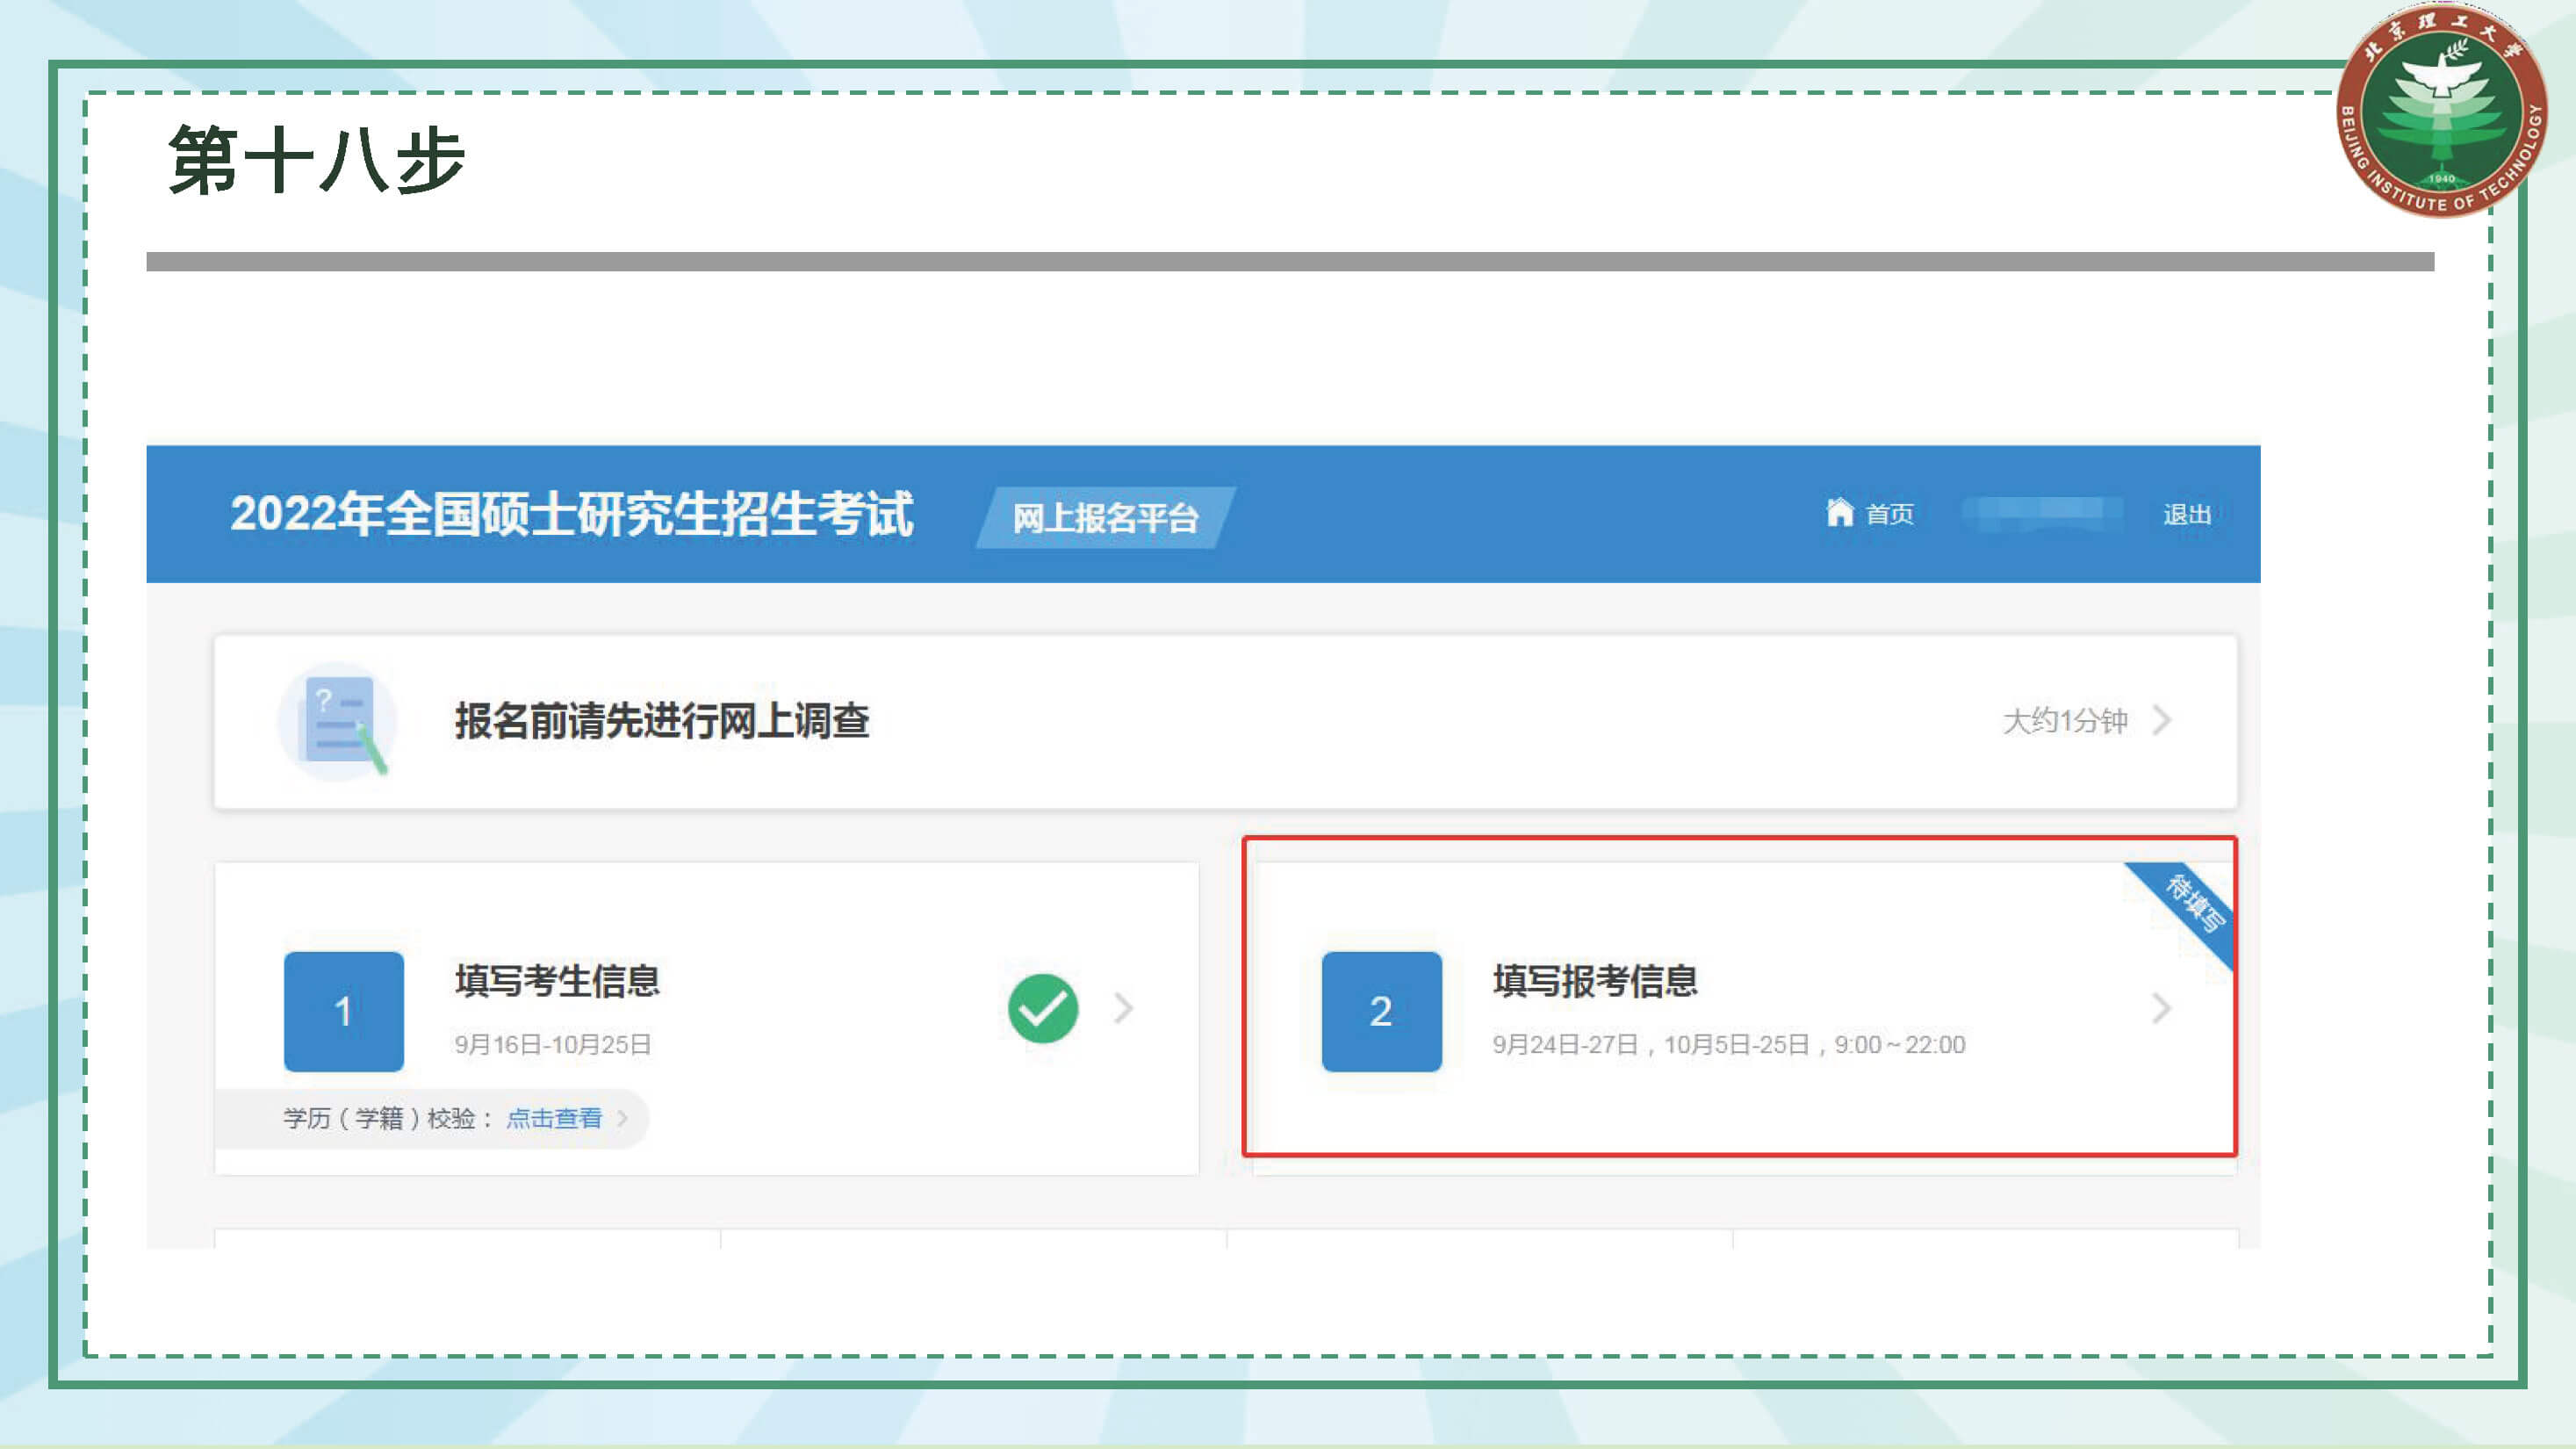Click 退出 to log out

2186,514
